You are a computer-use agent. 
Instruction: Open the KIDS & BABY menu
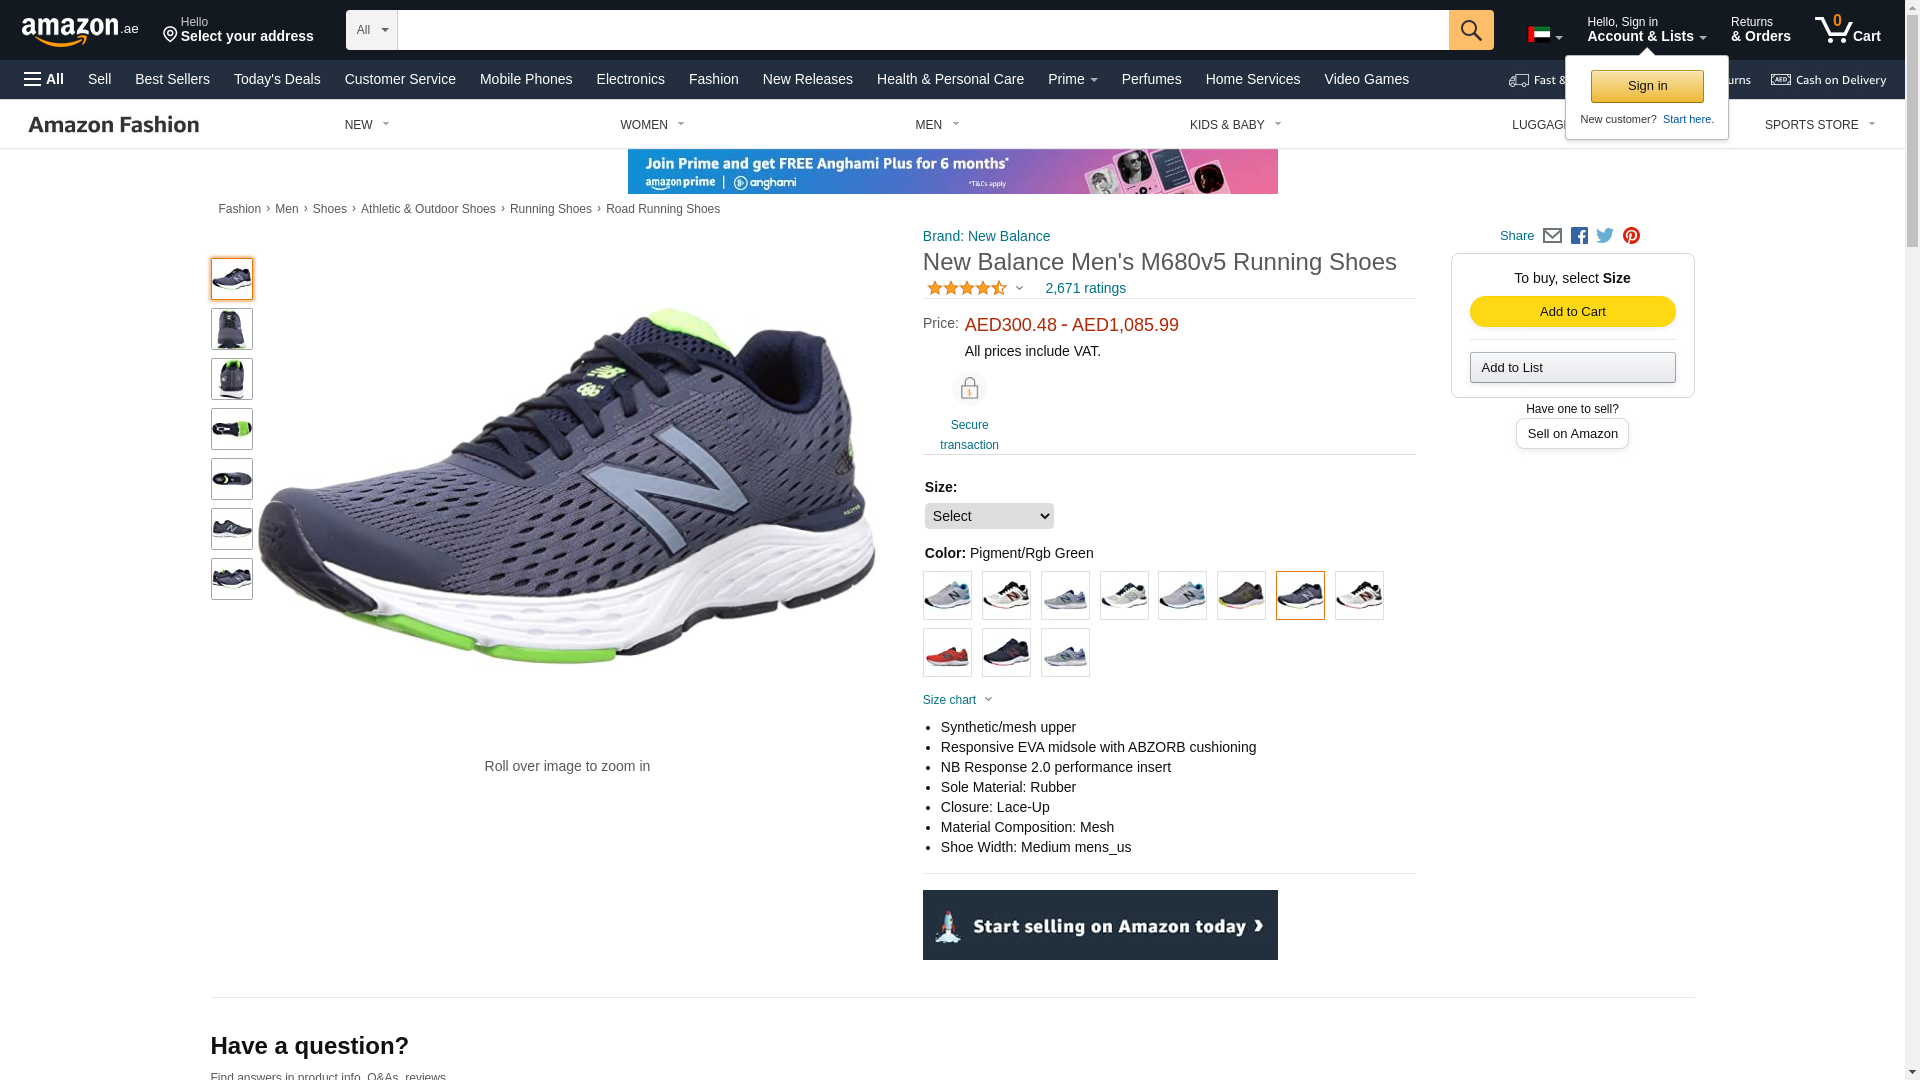tap(1236, 125)
